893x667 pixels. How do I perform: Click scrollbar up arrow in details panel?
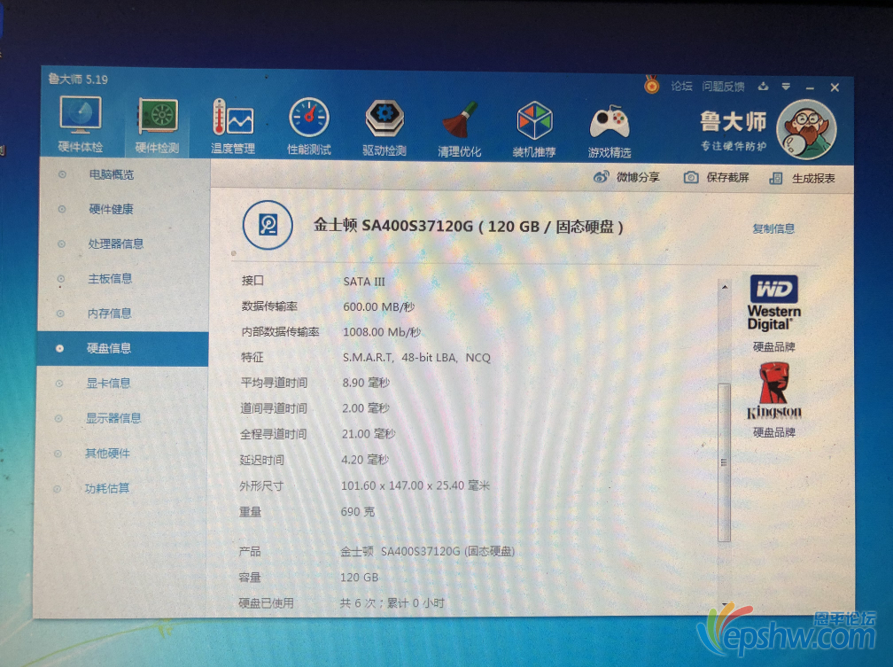(724, 287)
